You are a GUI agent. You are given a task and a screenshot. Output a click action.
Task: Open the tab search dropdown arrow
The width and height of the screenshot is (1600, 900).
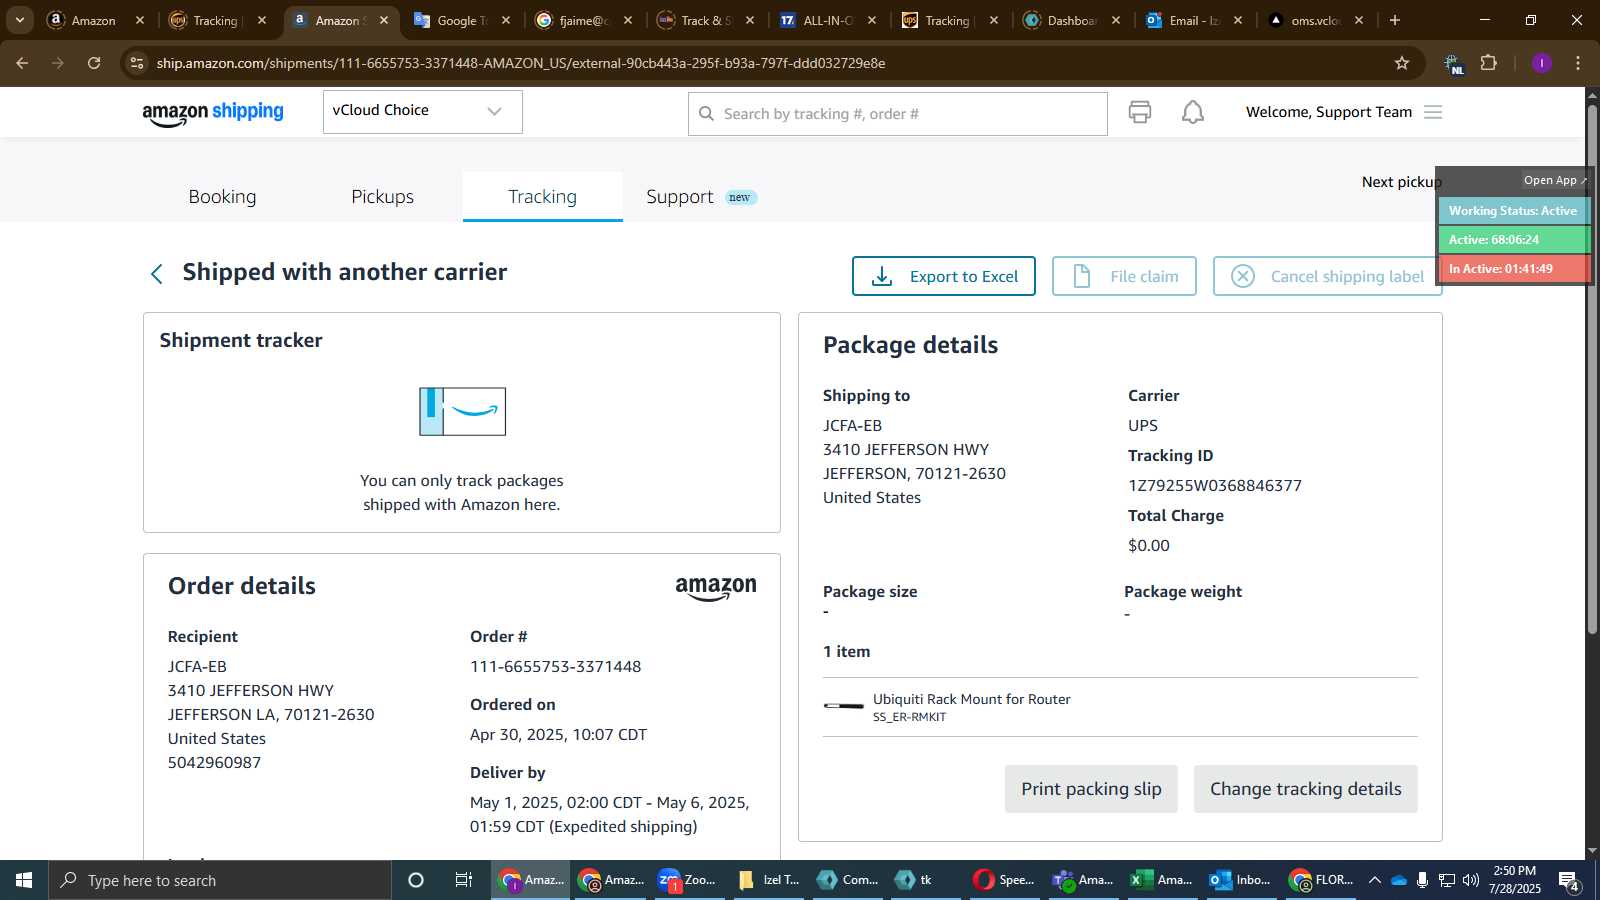[20, 20]
